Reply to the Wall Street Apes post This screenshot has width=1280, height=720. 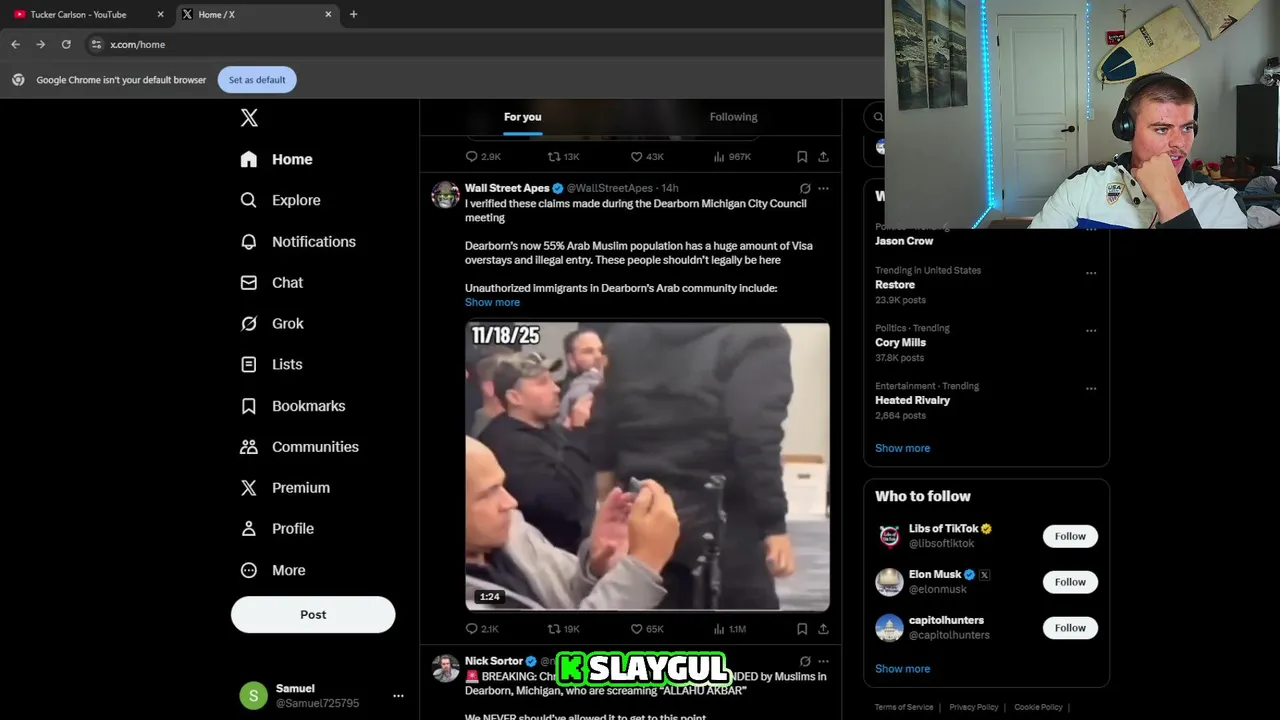482,629
